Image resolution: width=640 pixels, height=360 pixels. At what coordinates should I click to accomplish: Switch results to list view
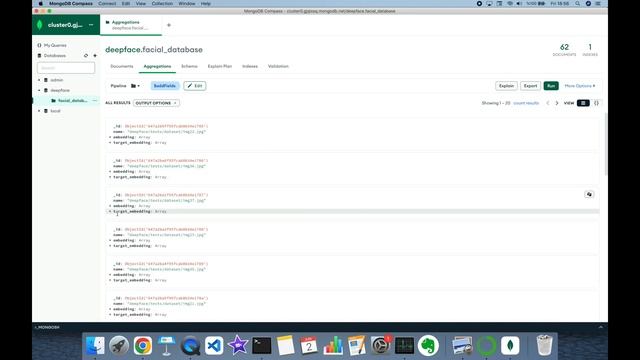pos(583,103)
